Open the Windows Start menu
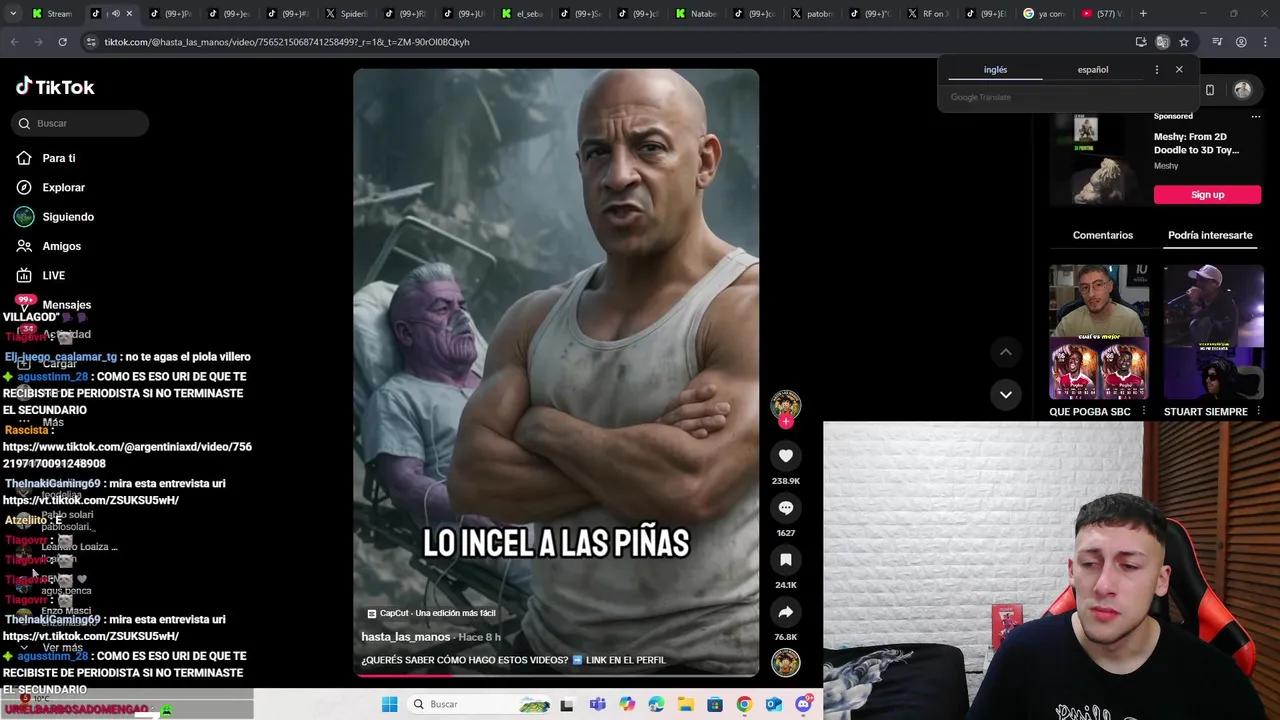The image size is (1280, 720). click(389, 704)
